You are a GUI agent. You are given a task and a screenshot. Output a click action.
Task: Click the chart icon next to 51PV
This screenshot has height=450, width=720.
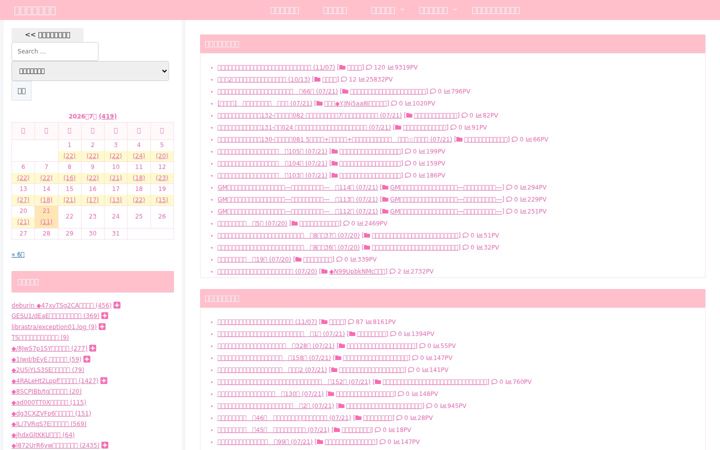coord(479,235)
